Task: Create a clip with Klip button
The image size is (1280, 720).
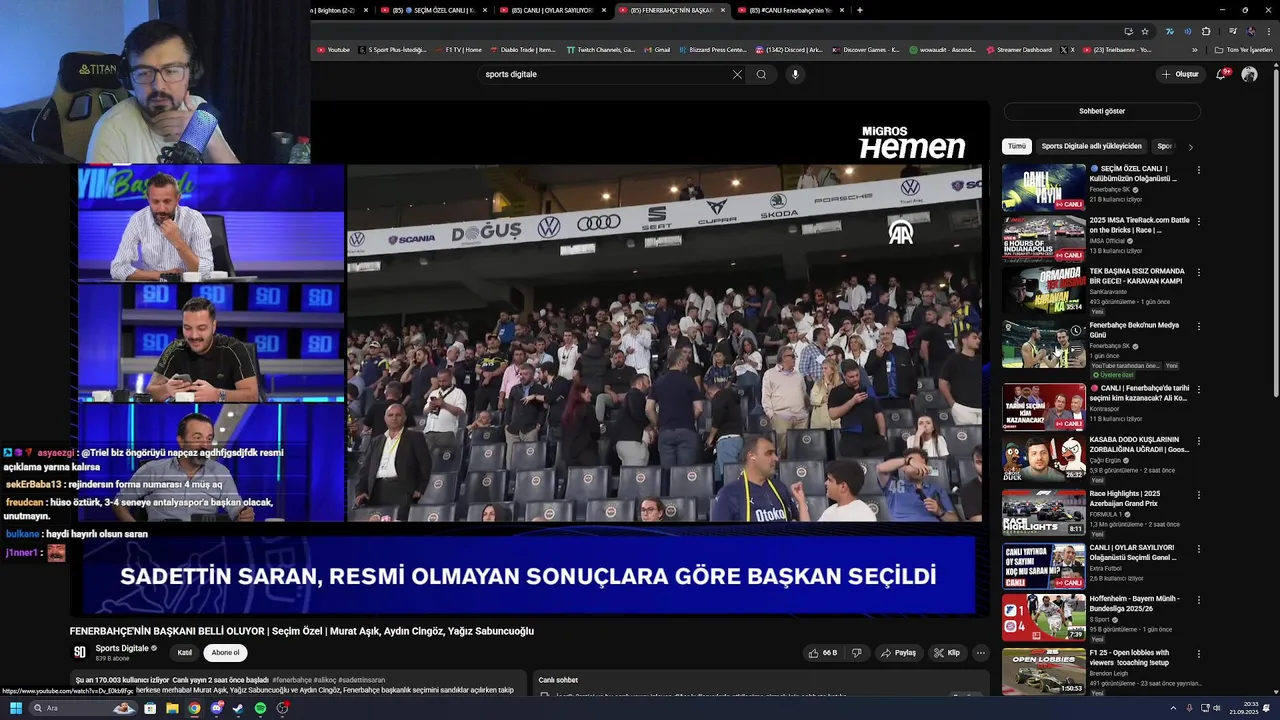Action: (x=947, y=653)
